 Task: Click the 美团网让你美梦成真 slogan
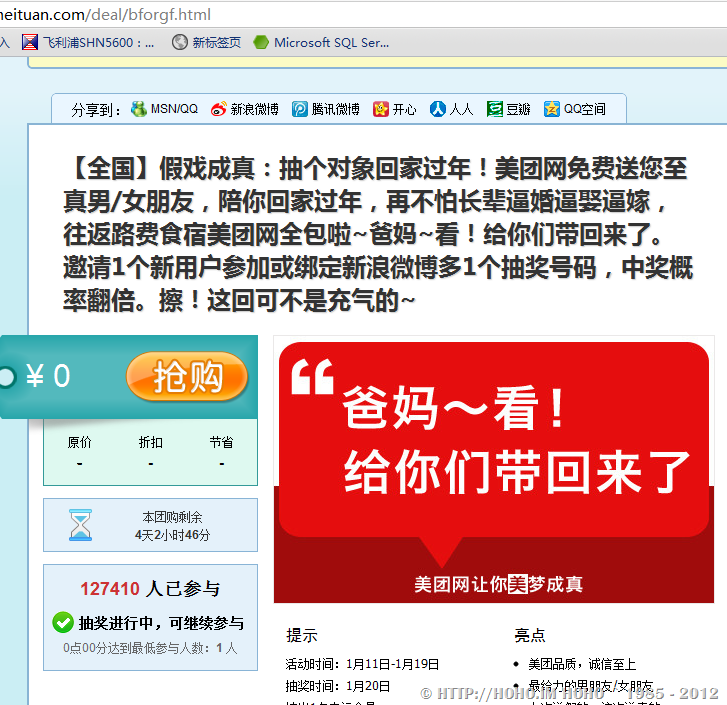(498, 584)
